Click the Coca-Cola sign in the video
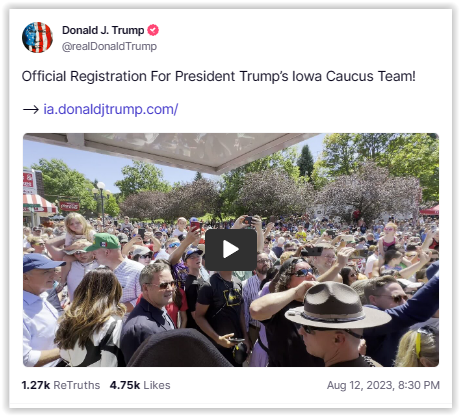Viewport: 460px width, 416px height. [69, 206]
